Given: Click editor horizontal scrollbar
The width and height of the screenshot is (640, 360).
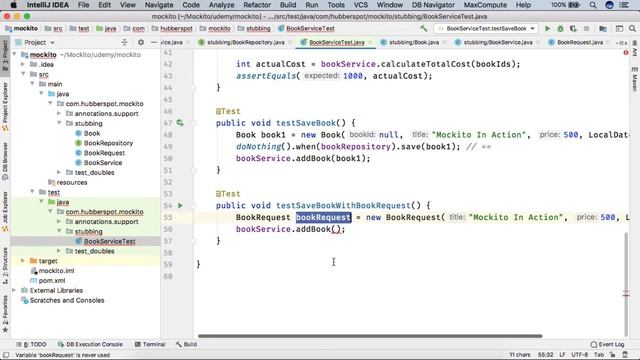Looking at the screenshot, I should point(370,336).
